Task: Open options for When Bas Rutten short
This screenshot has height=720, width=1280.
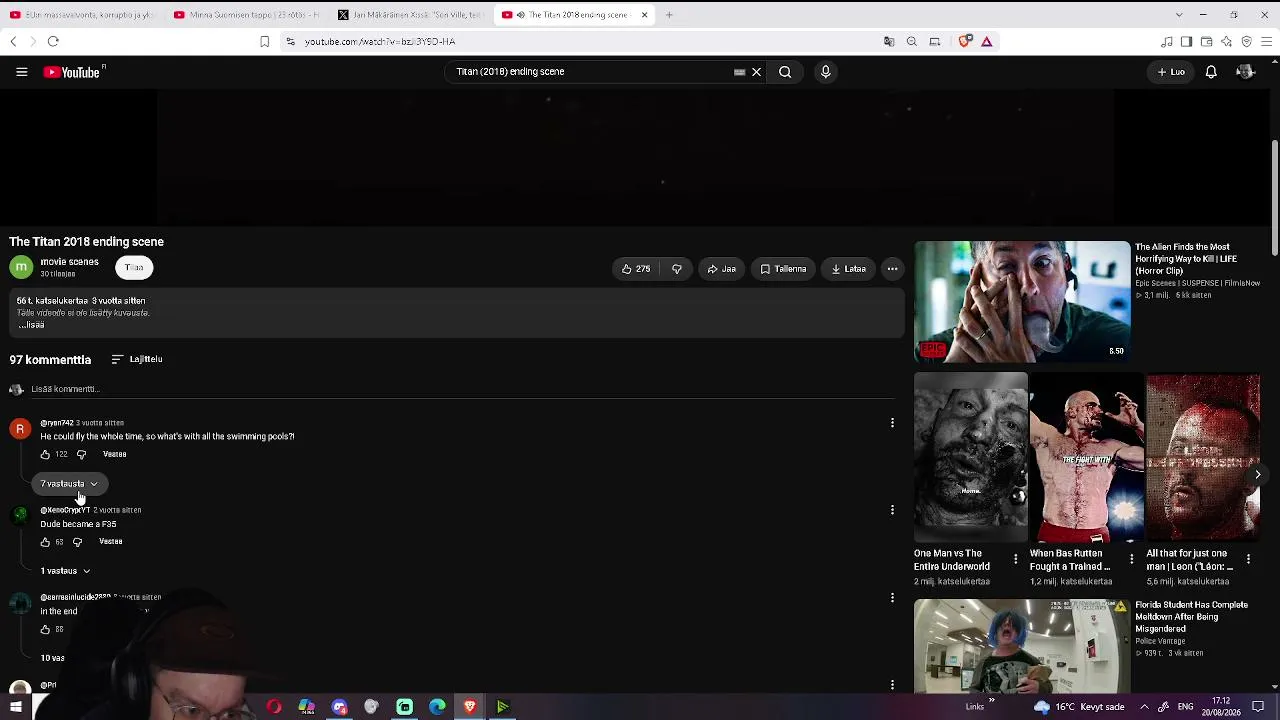Action: (1131, 559)
